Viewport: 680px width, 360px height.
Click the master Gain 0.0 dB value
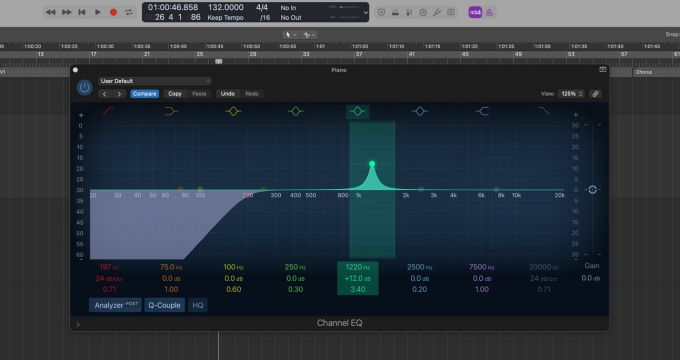(592, 278)
